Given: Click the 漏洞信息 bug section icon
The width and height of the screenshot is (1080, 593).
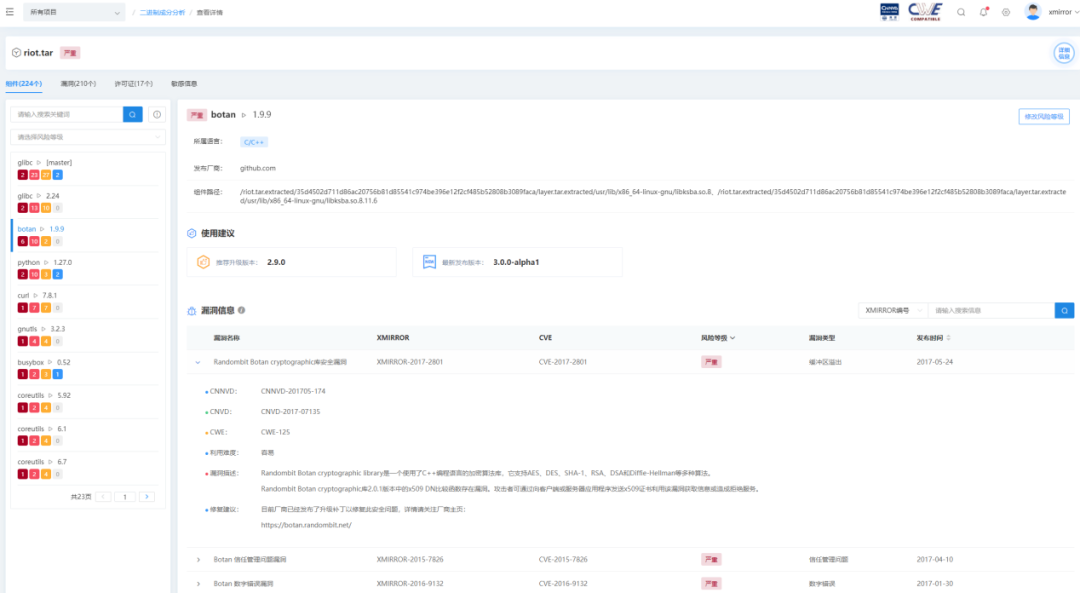Looking at the screenshot, I should click(191, 311).
